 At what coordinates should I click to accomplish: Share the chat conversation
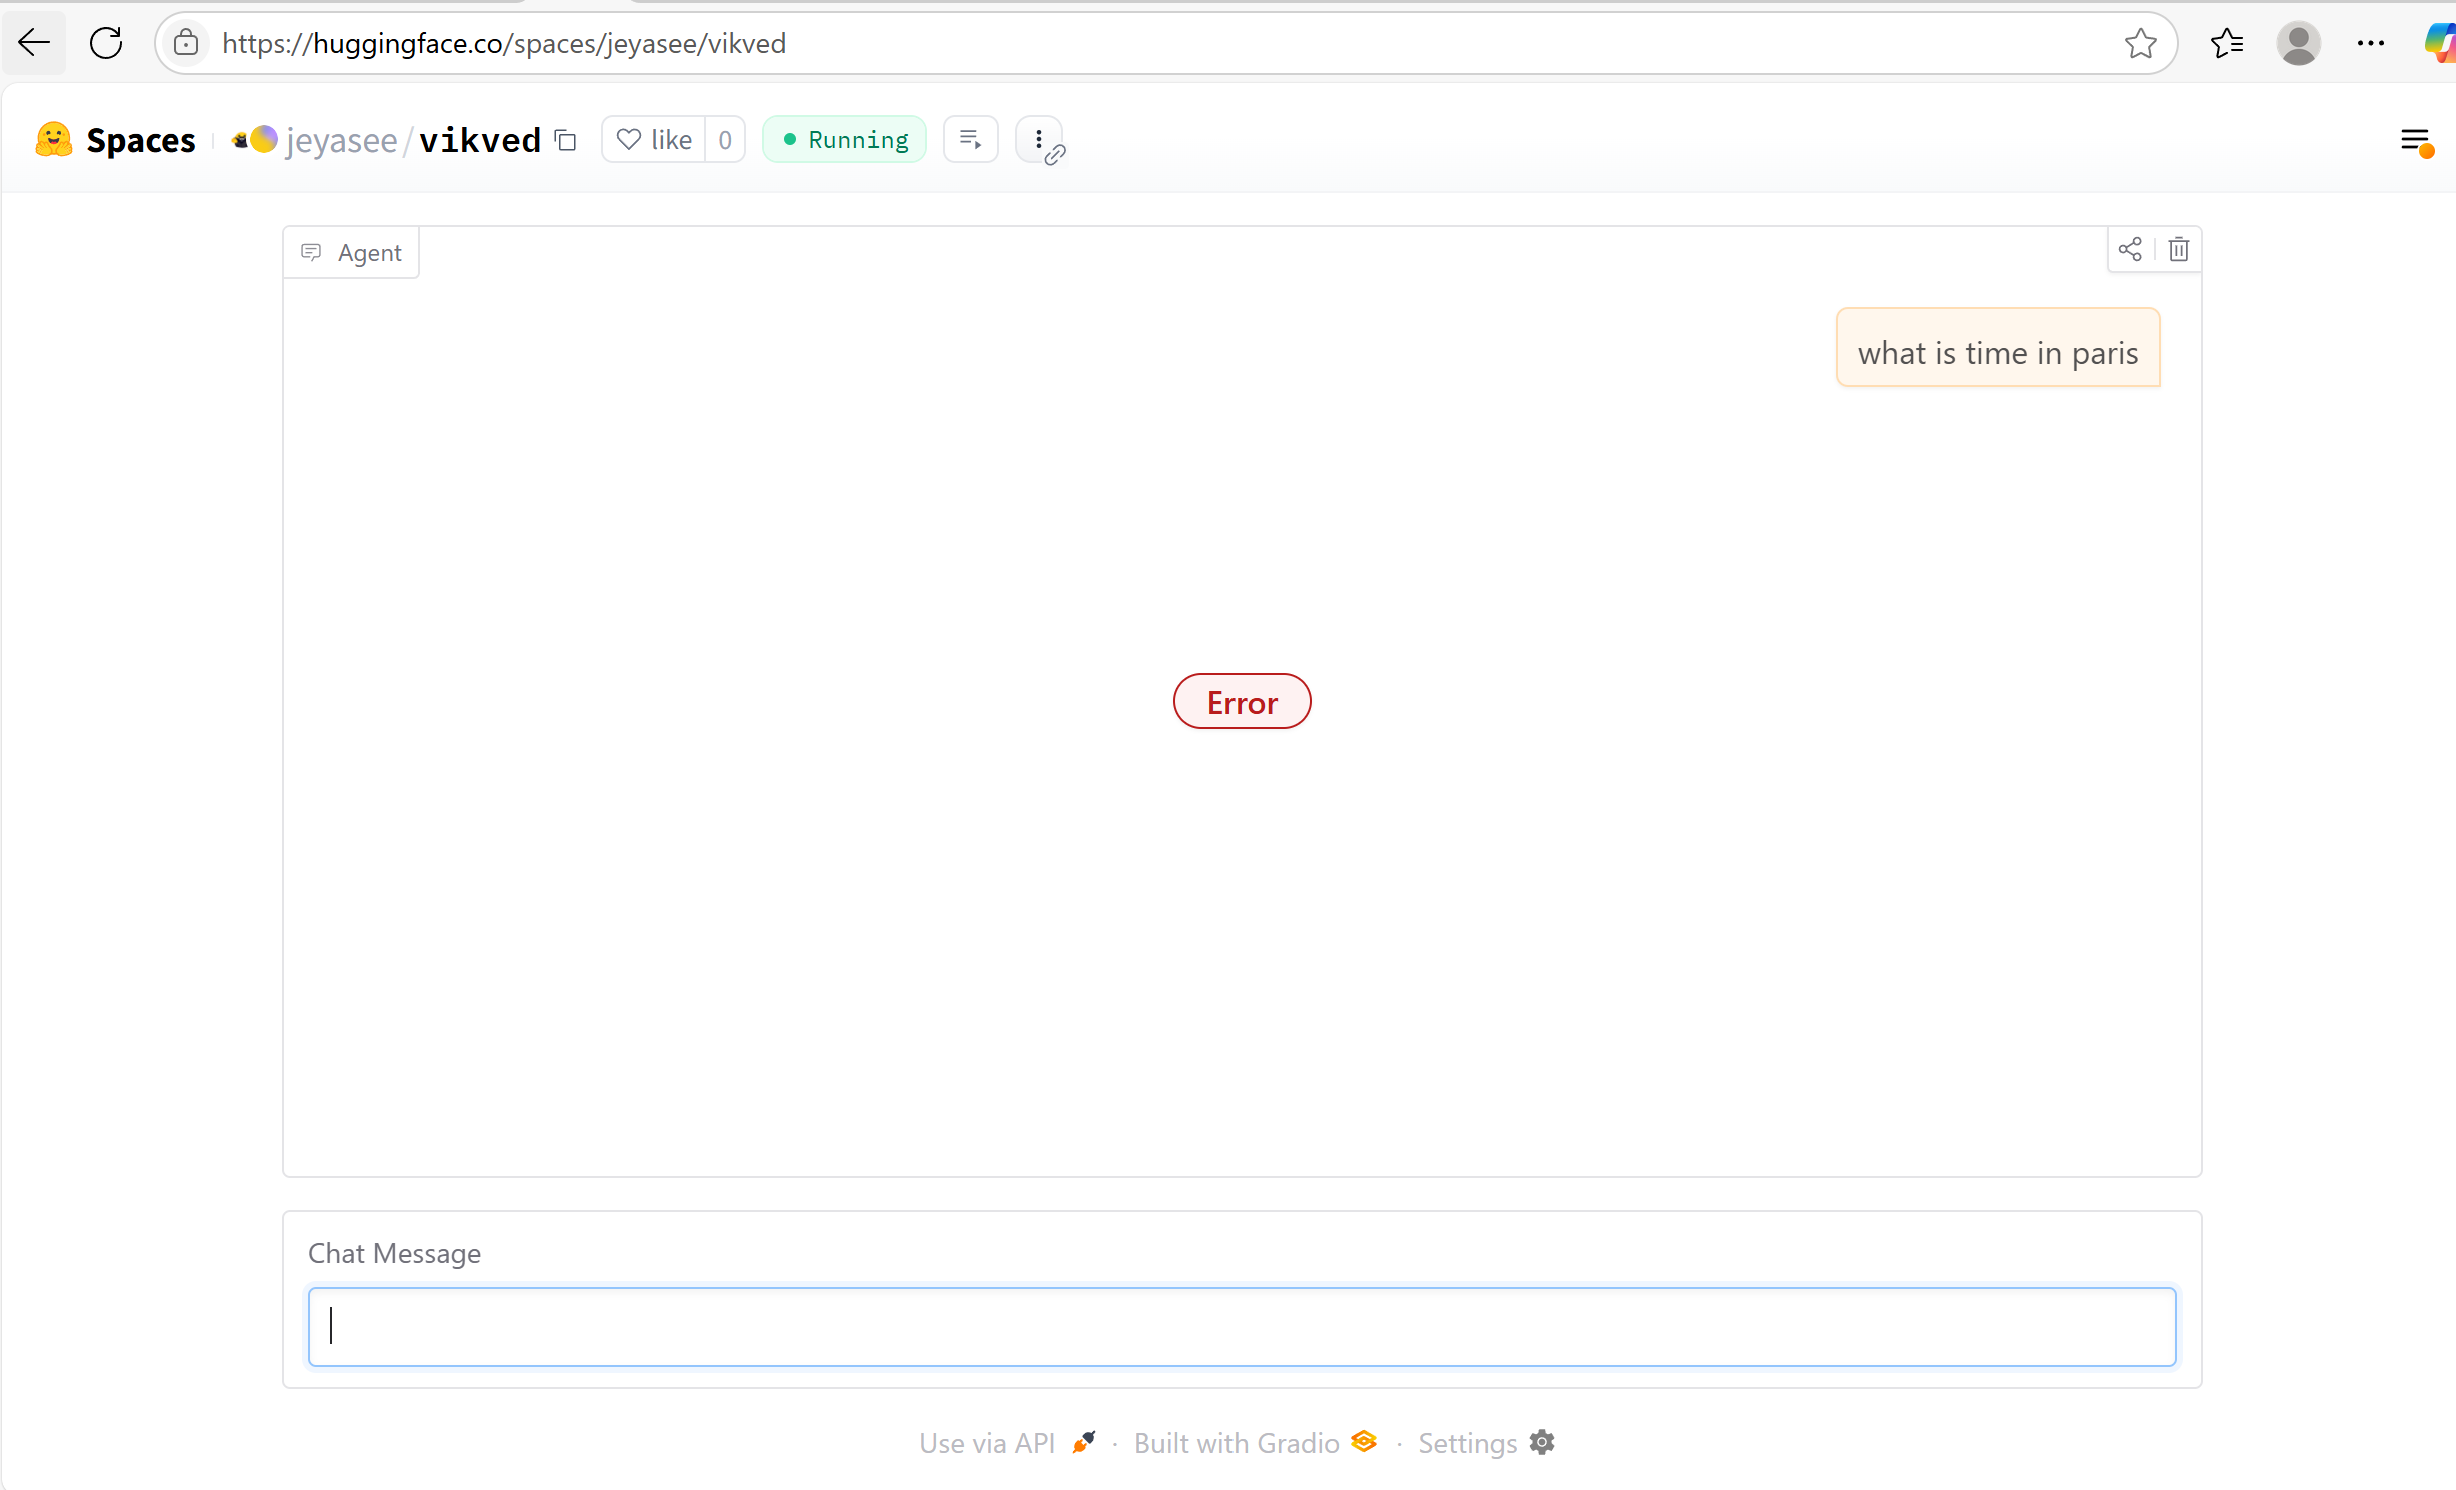pos(2130,249)
